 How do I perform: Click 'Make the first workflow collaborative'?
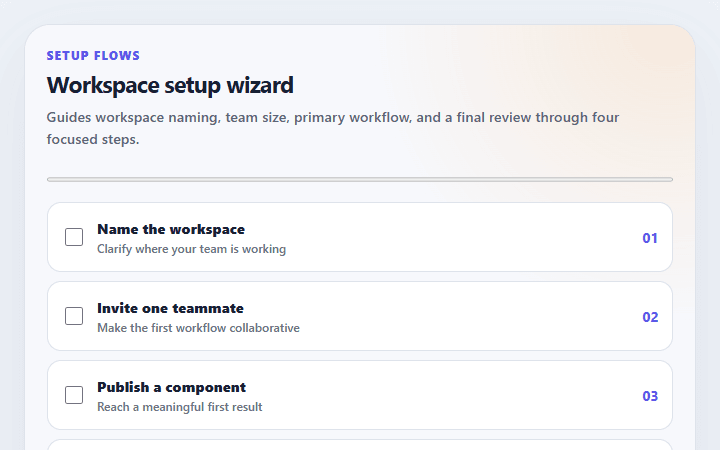[x=198, y=328]
